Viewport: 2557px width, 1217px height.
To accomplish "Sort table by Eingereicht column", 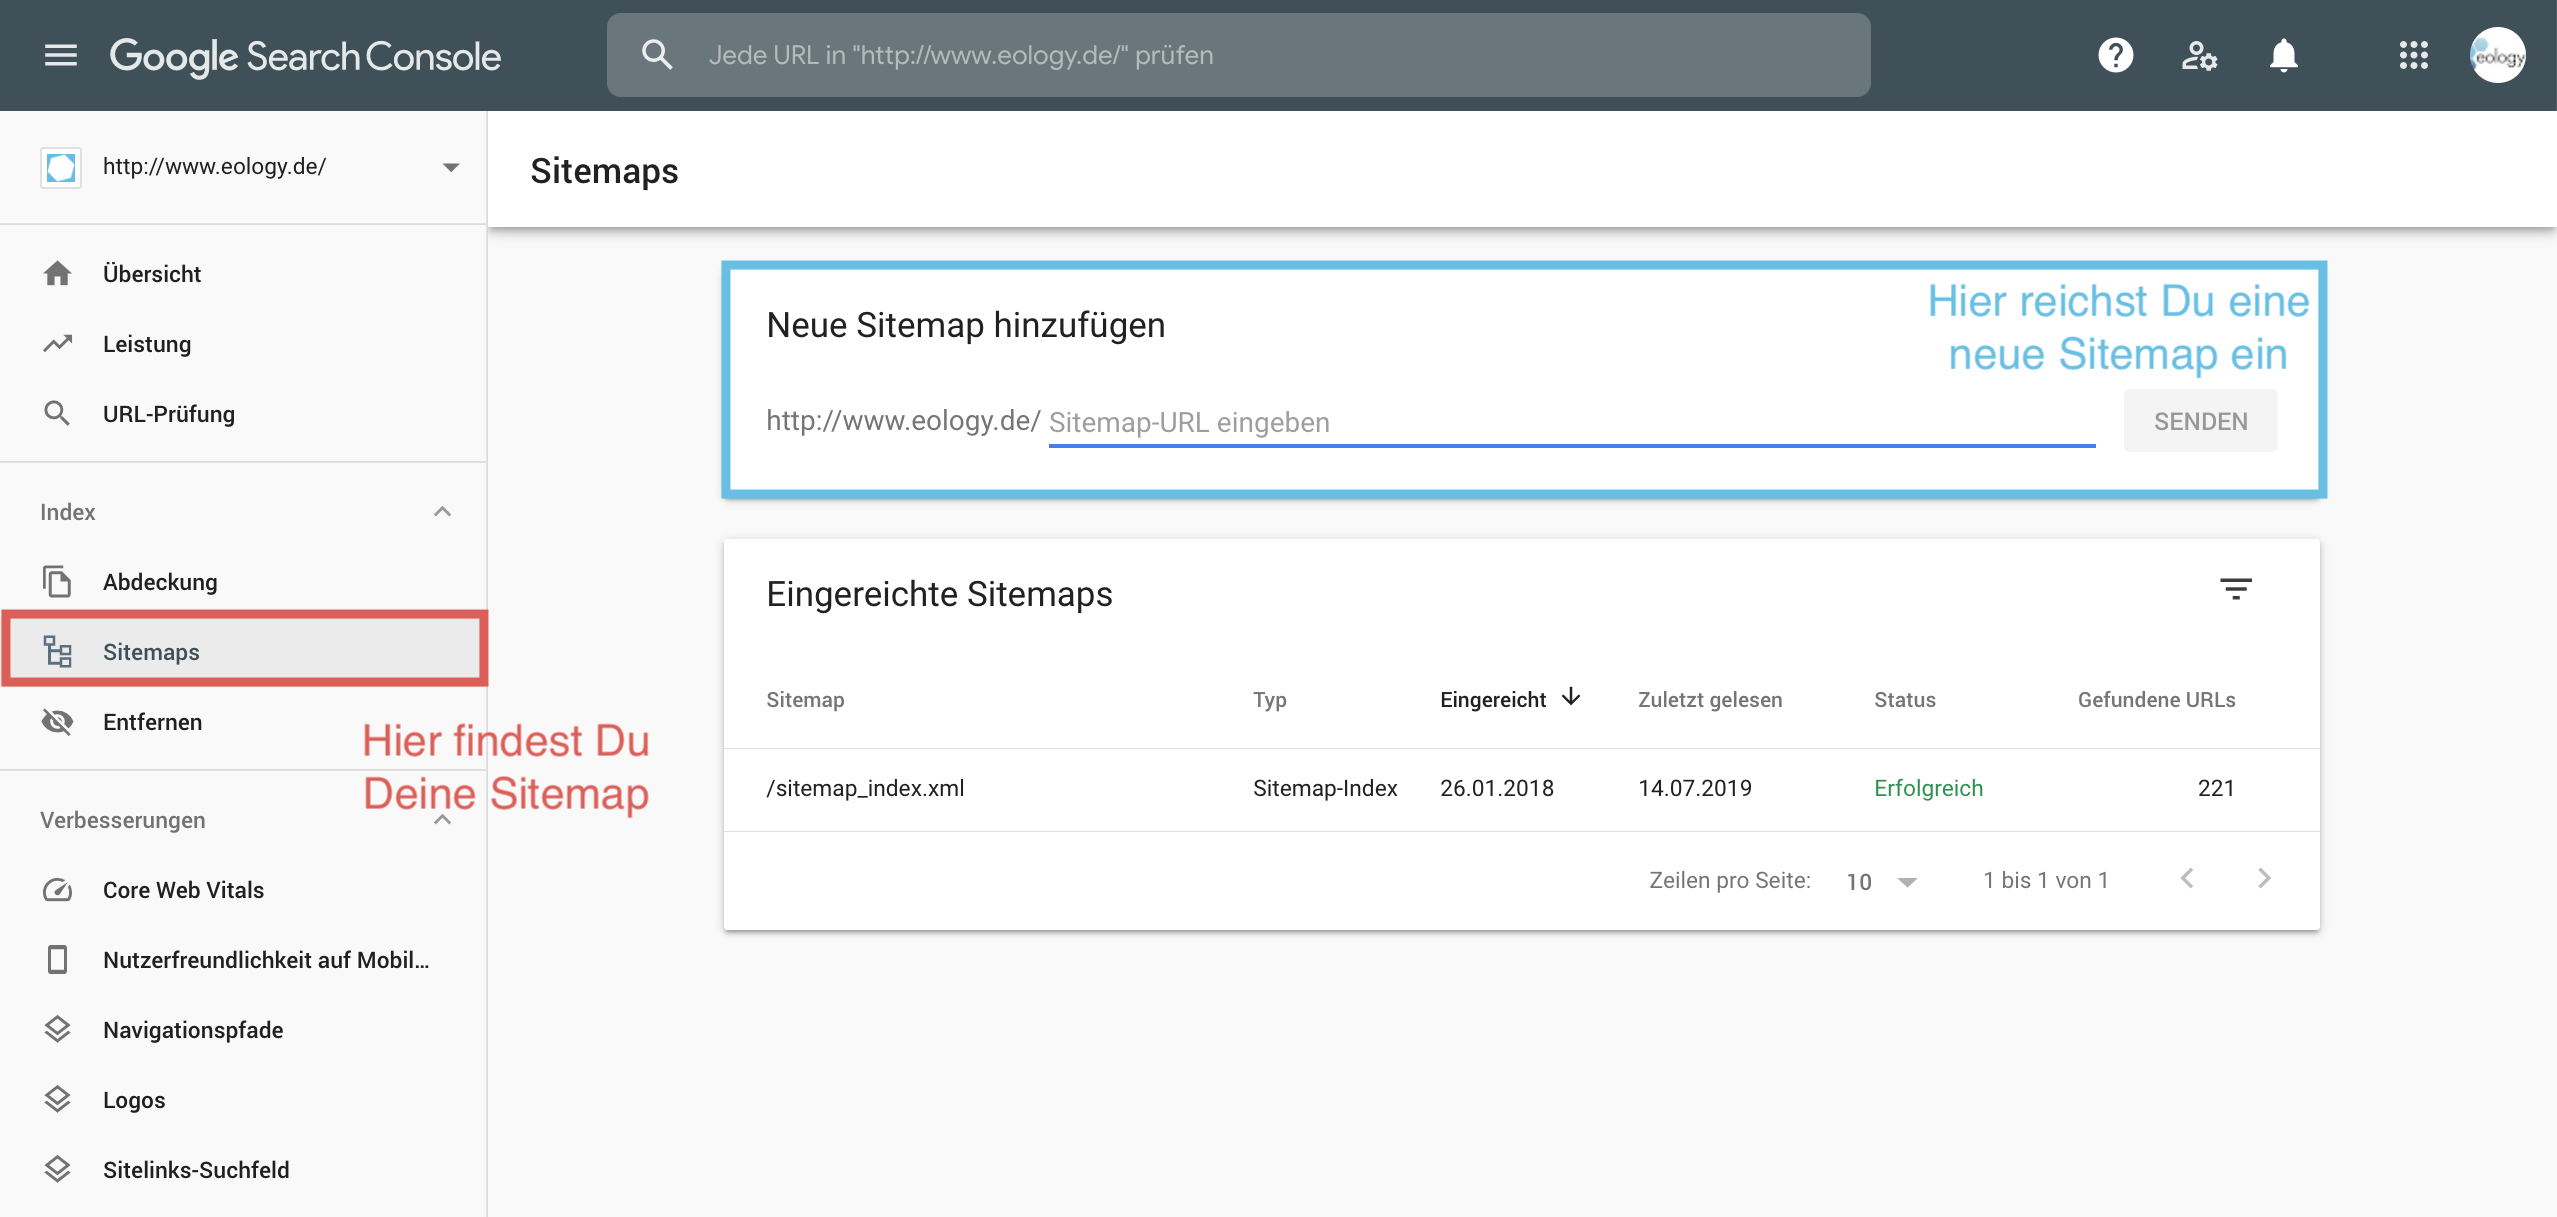I will pos(1492,699).
